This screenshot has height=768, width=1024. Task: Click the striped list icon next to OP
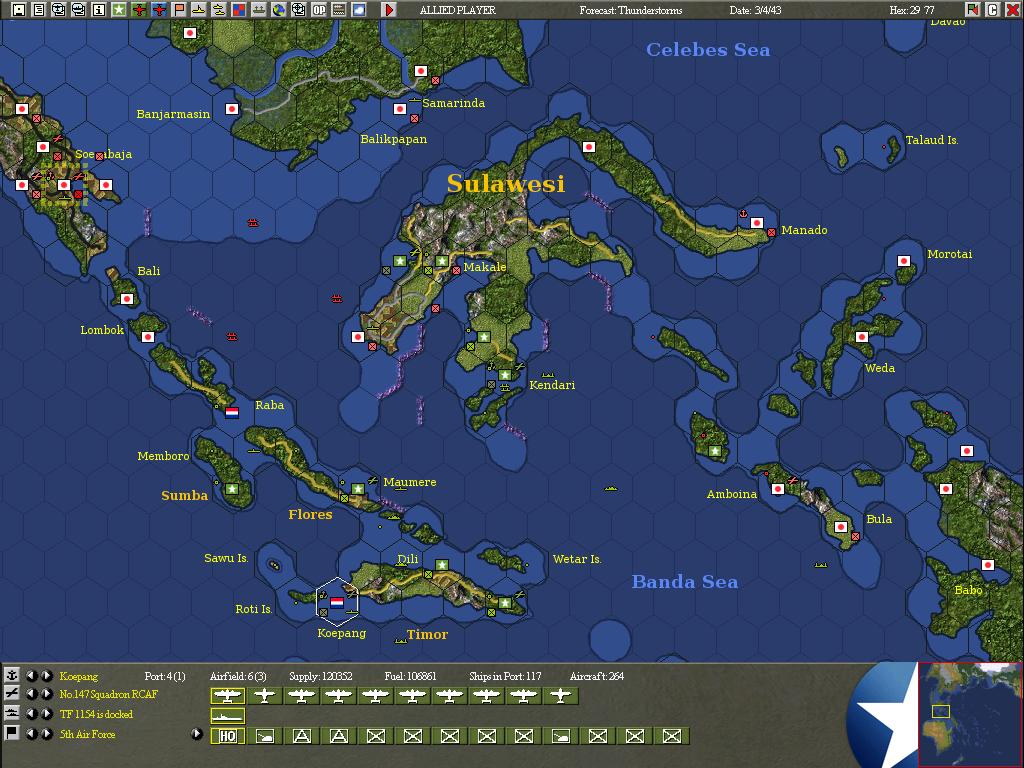339,10
